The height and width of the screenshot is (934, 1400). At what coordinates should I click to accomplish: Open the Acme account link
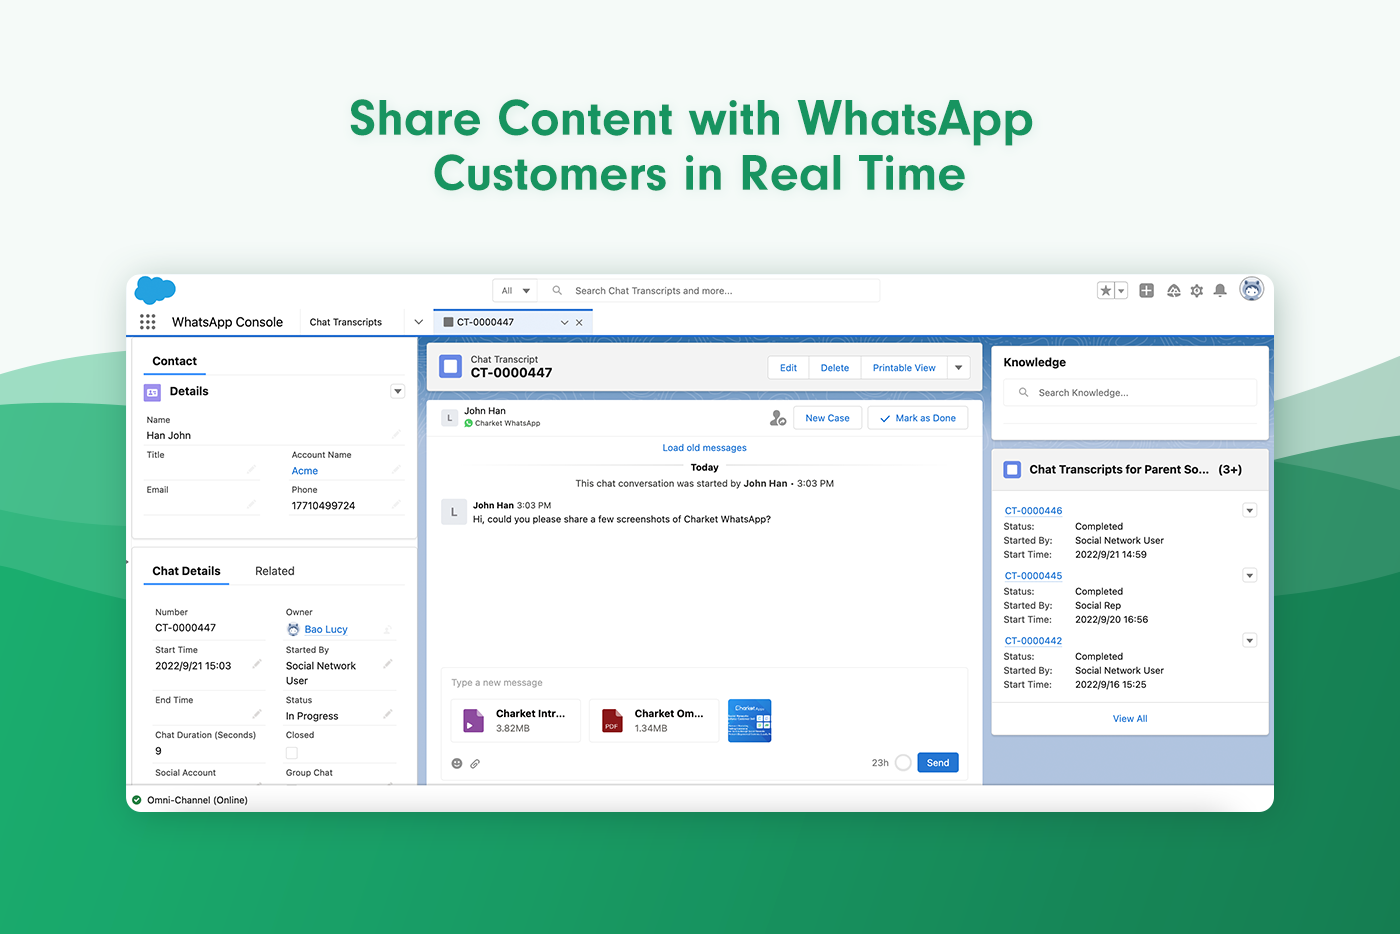pyautogui.click(x=305, y=471)
